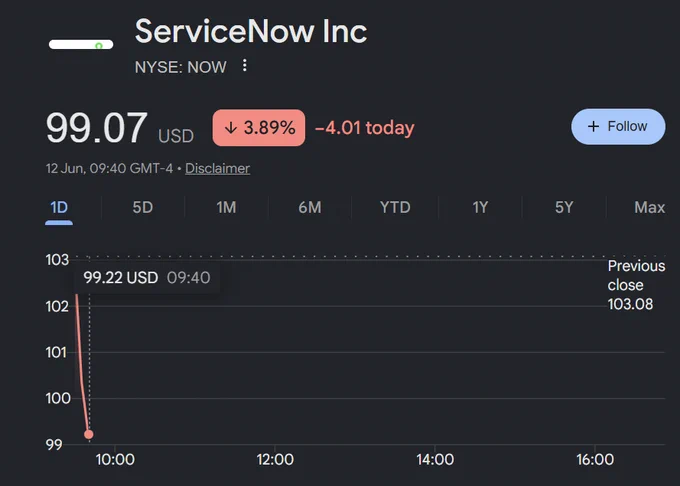The height and width of the screenshot is (486, 680).
Task: Show the 1M price history
Action: [226, 207]
